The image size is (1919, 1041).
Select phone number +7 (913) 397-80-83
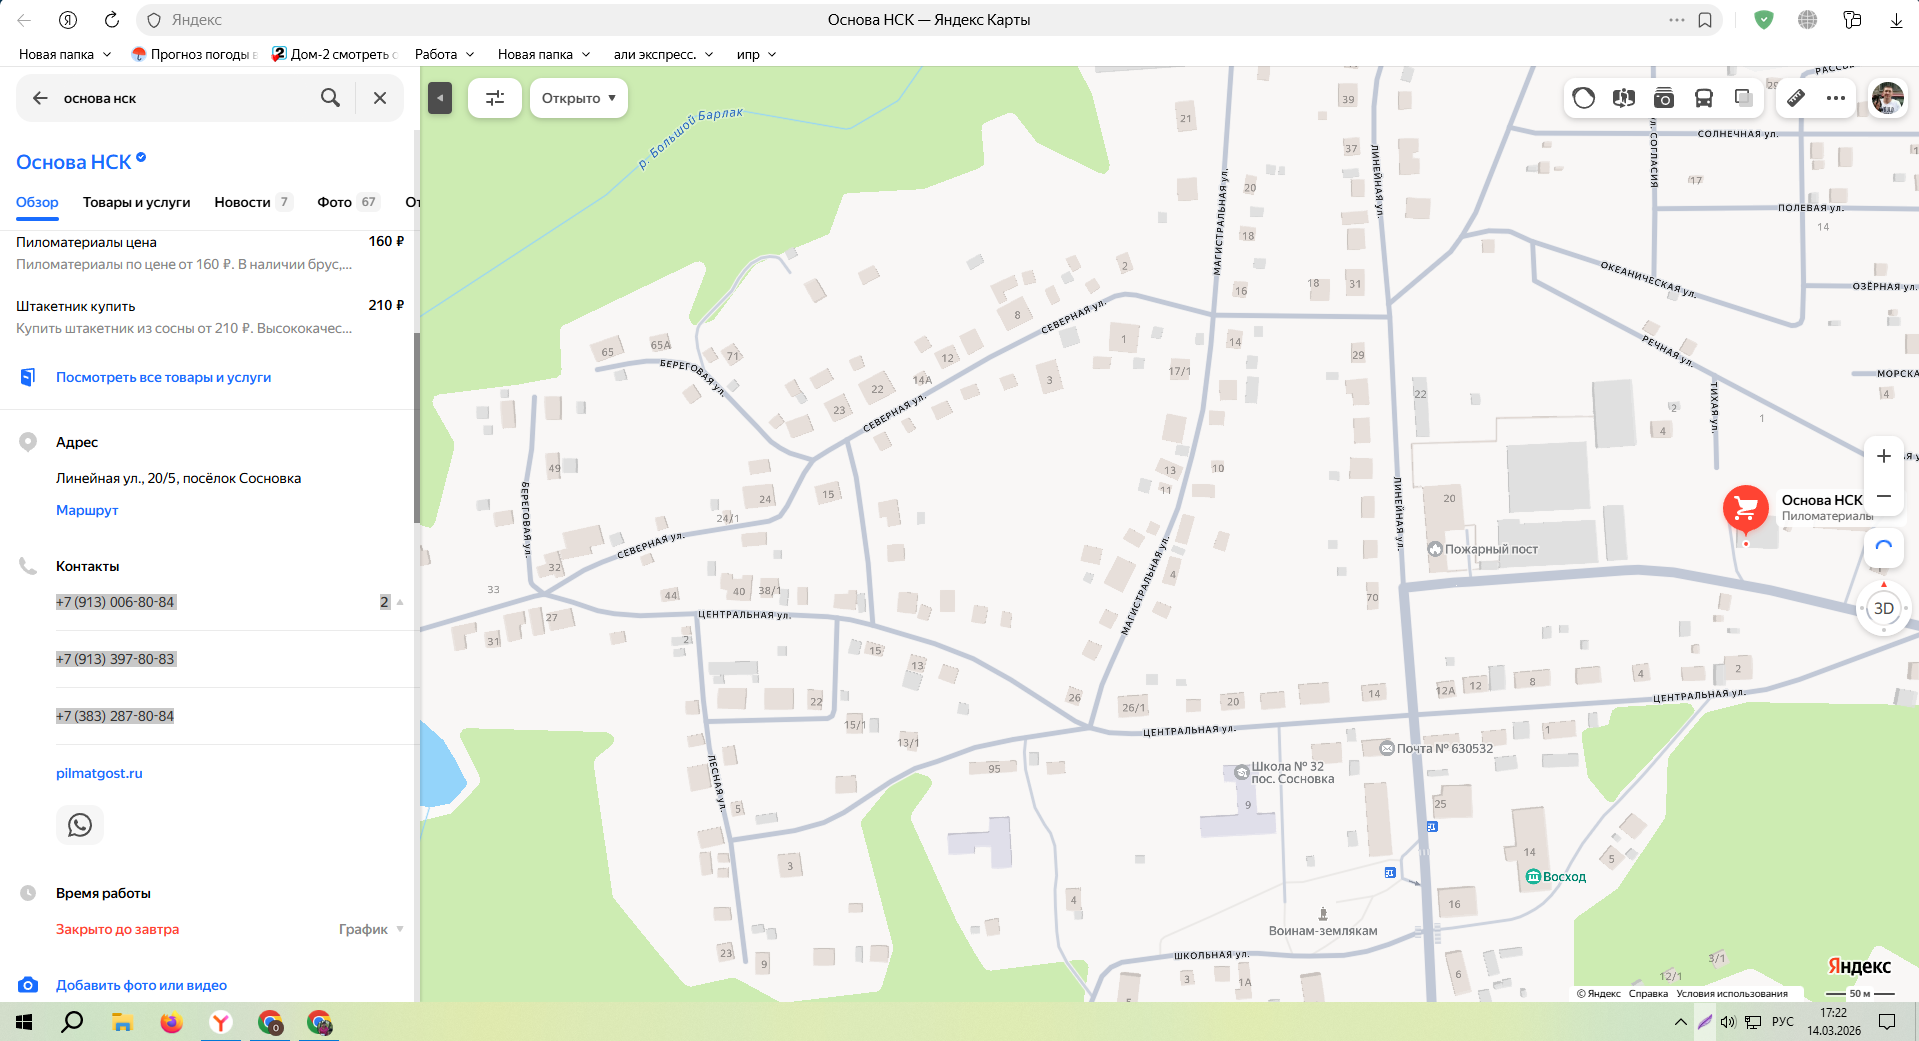(x=115, y=659)
